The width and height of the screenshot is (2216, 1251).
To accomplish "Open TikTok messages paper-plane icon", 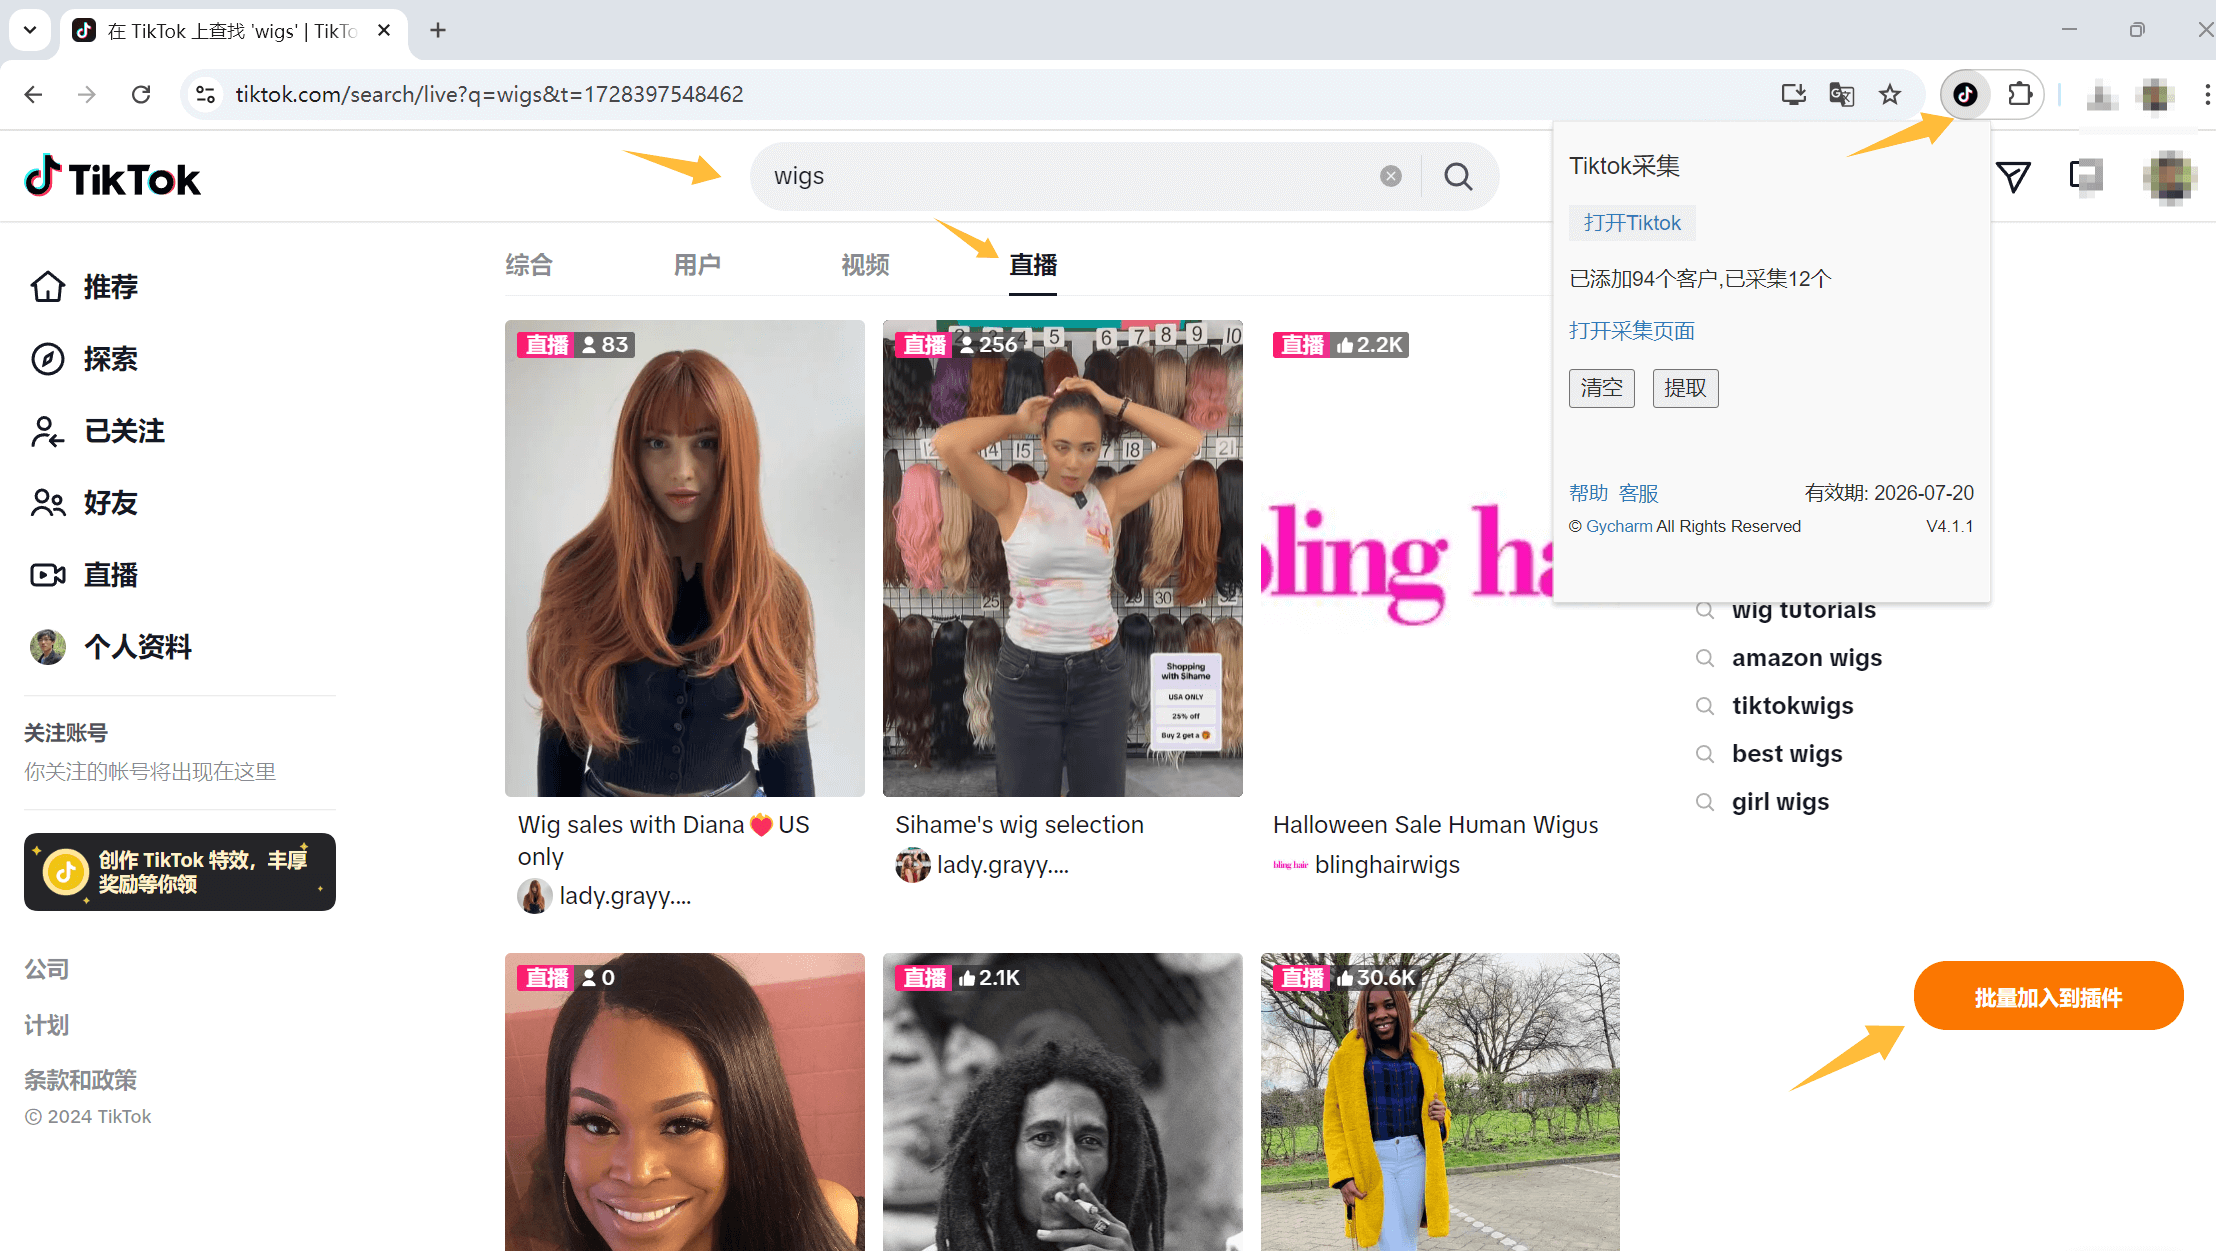I will 2013,177.
